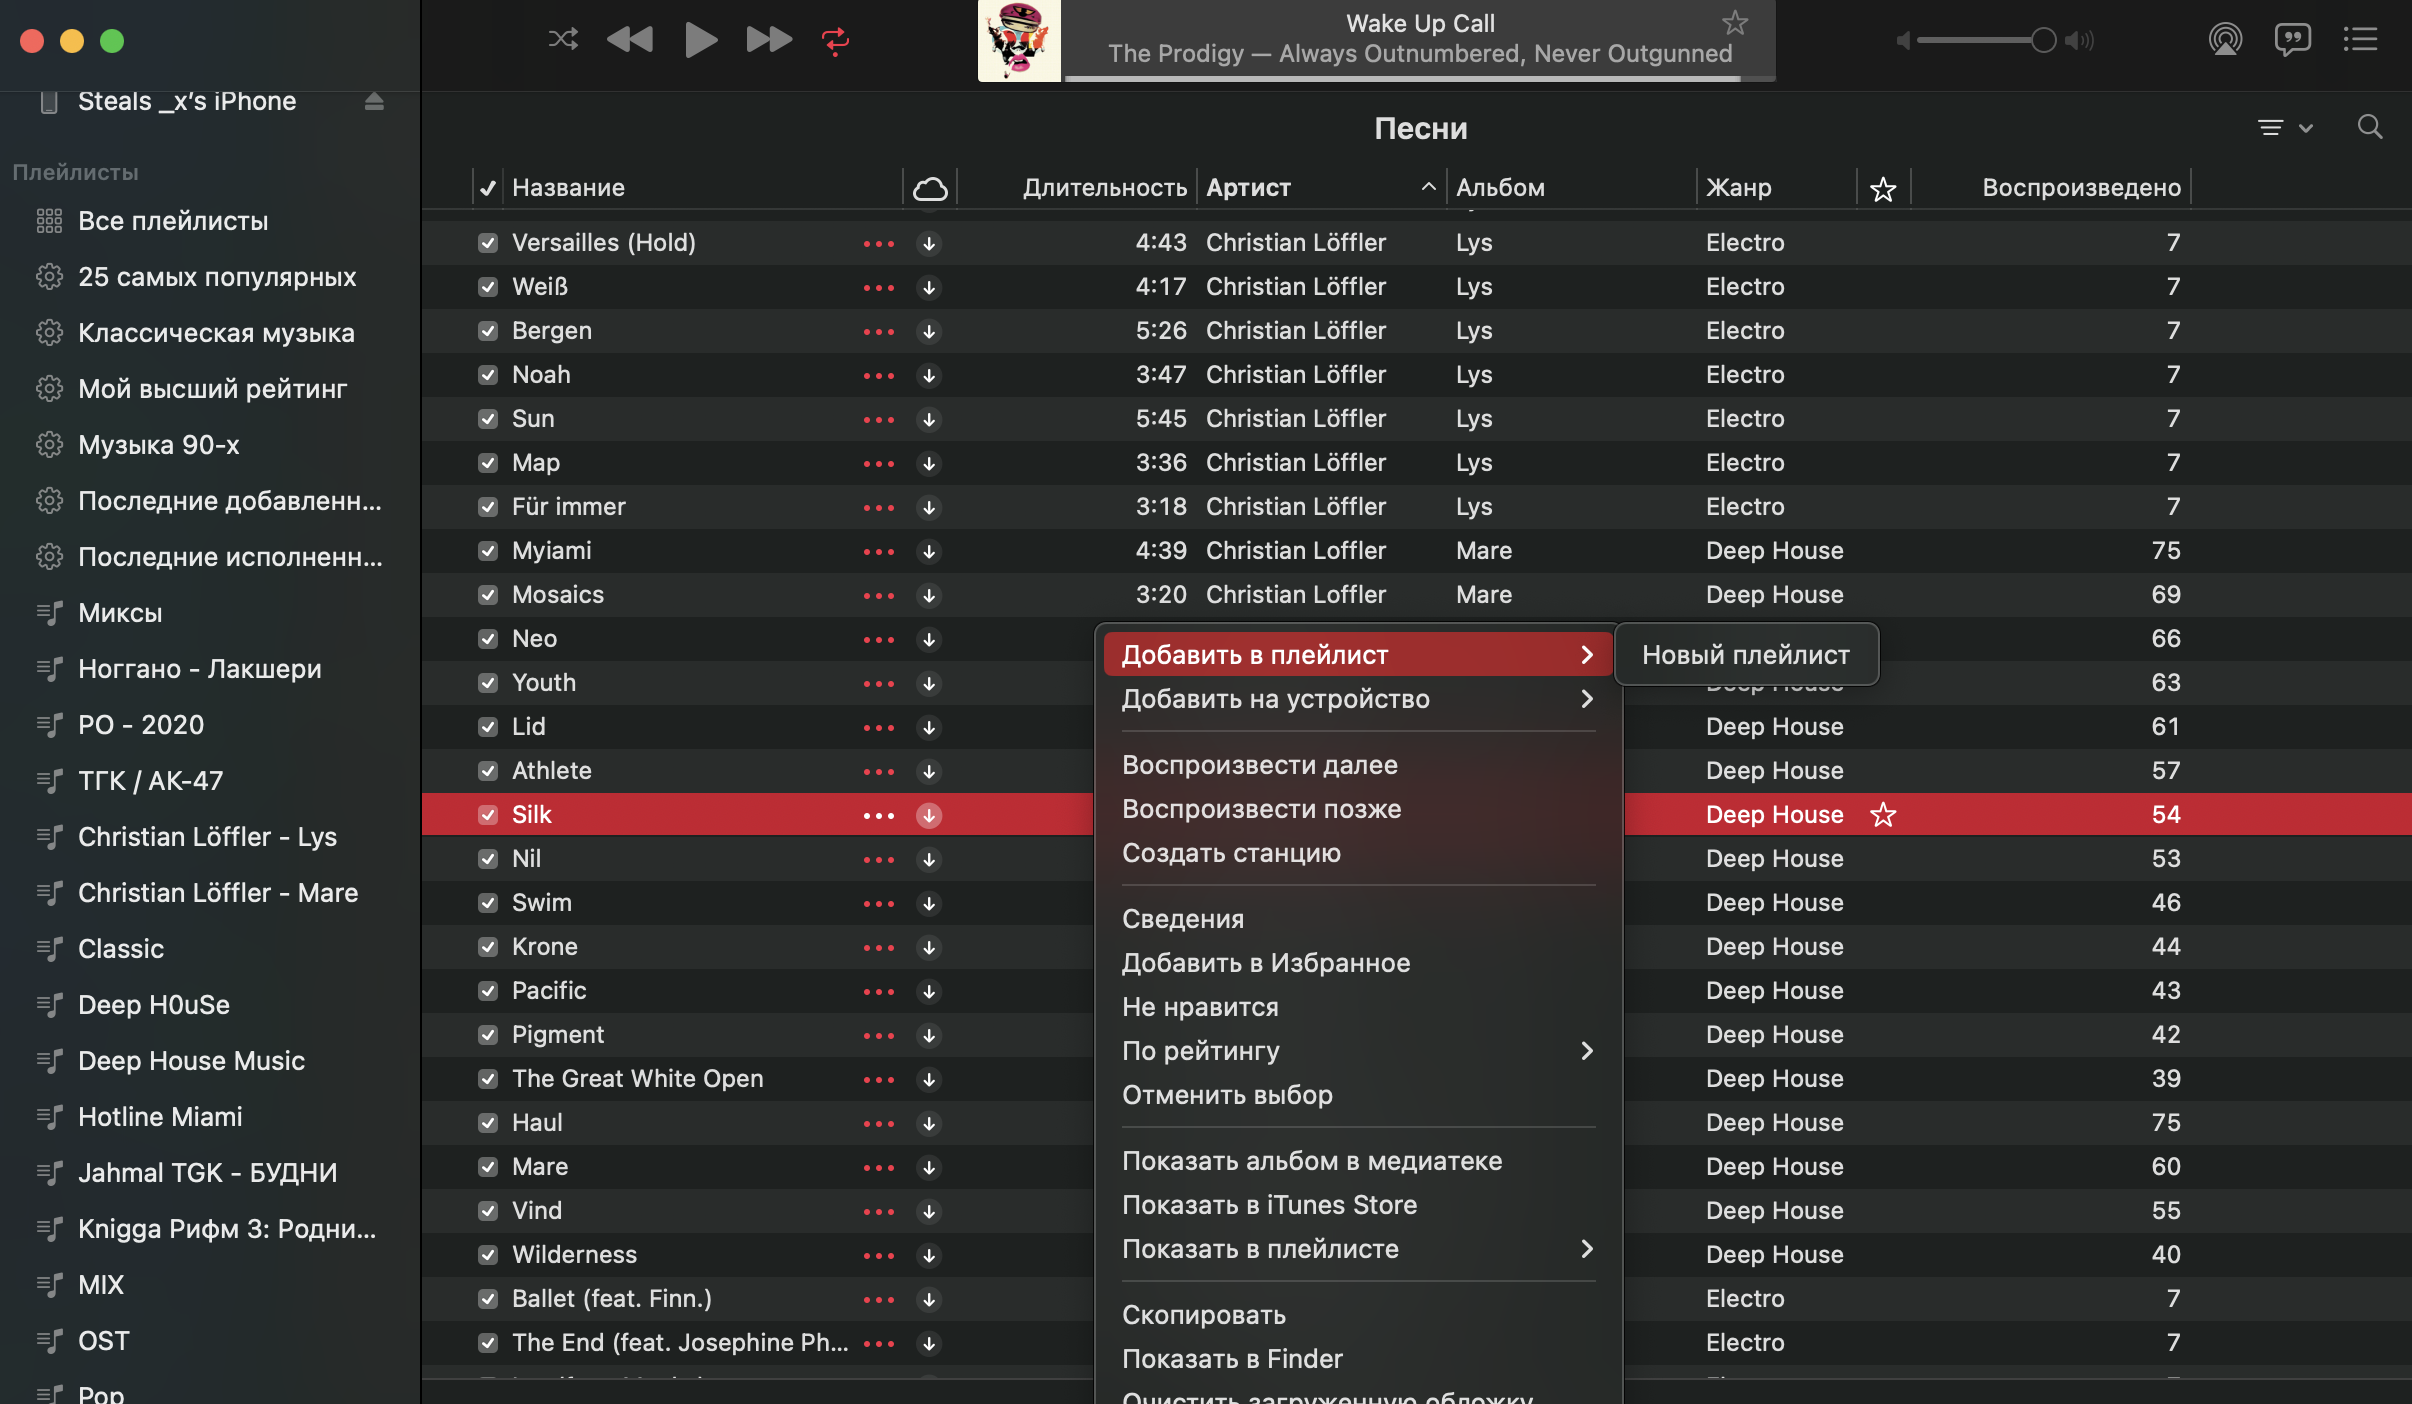
Task: Toggle the Haul track checkbox
Action: point(488,1123)
